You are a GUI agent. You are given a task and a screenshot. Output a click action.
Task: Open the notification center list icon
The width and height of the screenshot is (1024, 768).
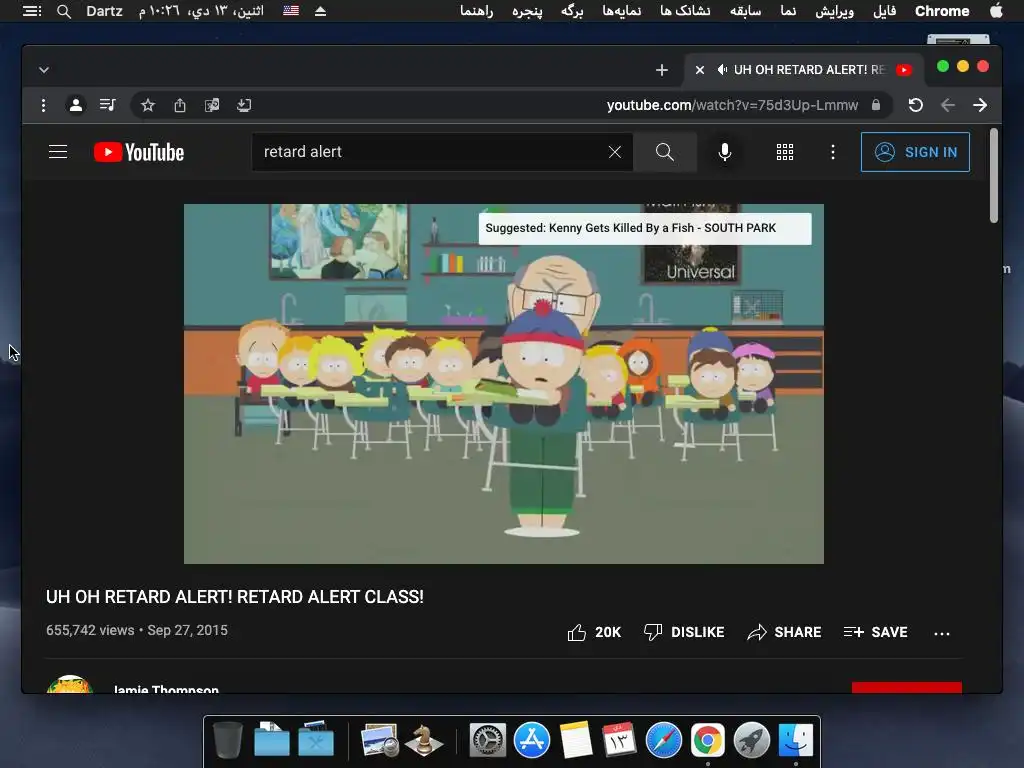32,11
